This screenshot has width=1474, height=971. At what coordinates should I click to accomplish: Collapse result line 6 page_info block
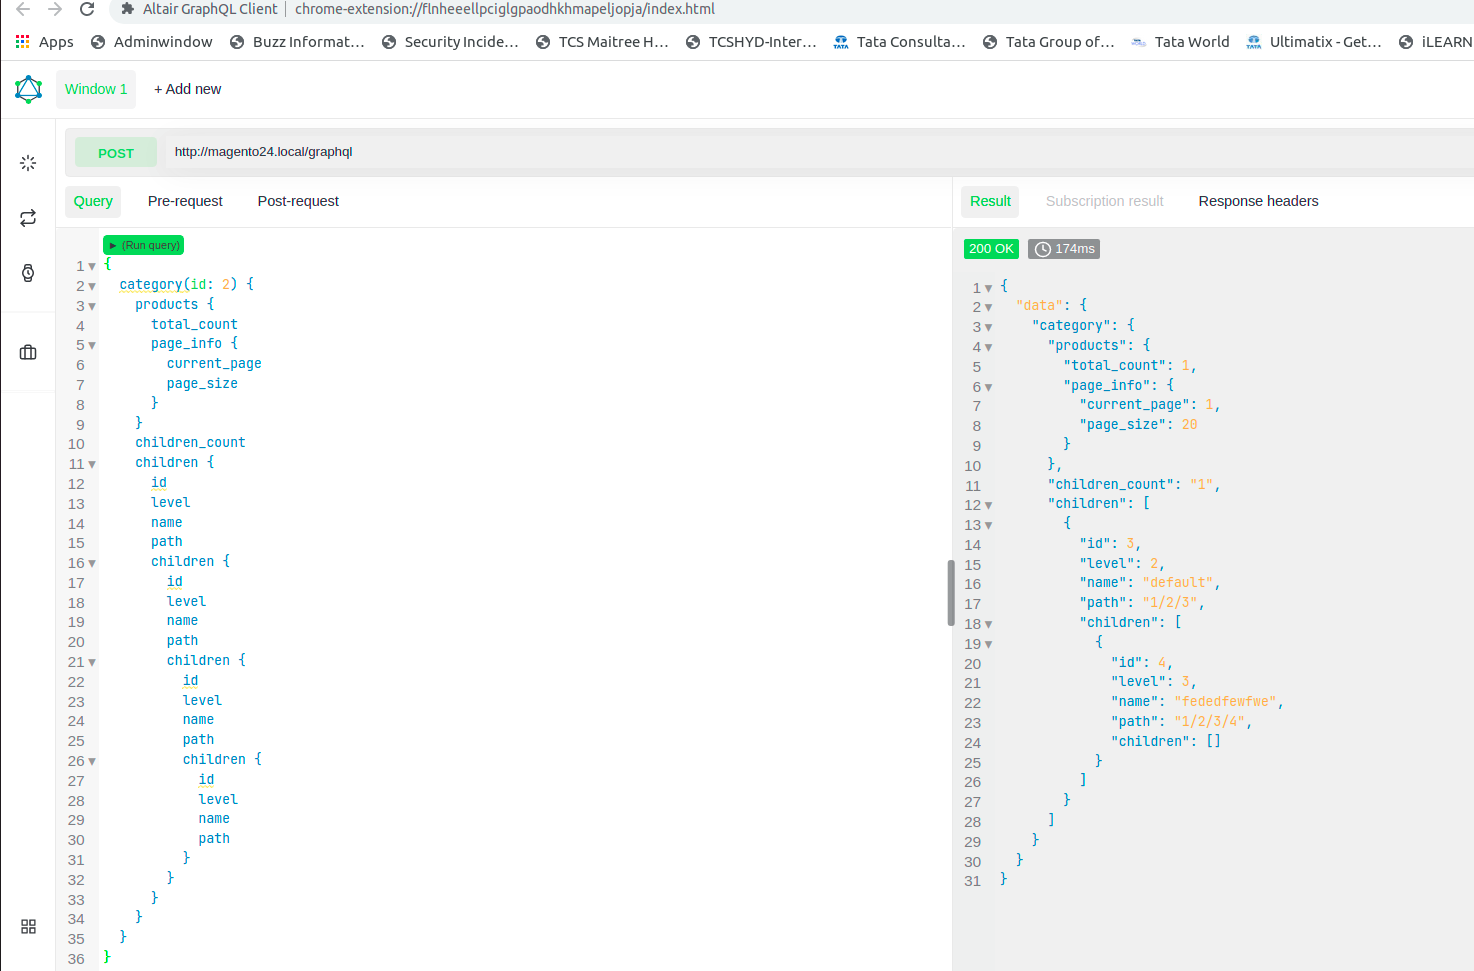(x=989, y=388)
